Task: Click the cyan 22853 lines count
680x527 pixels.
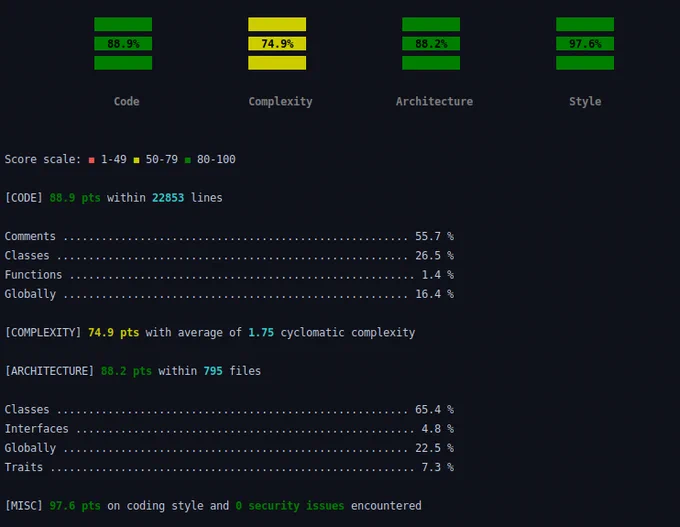Action: [x=168, y=198]
